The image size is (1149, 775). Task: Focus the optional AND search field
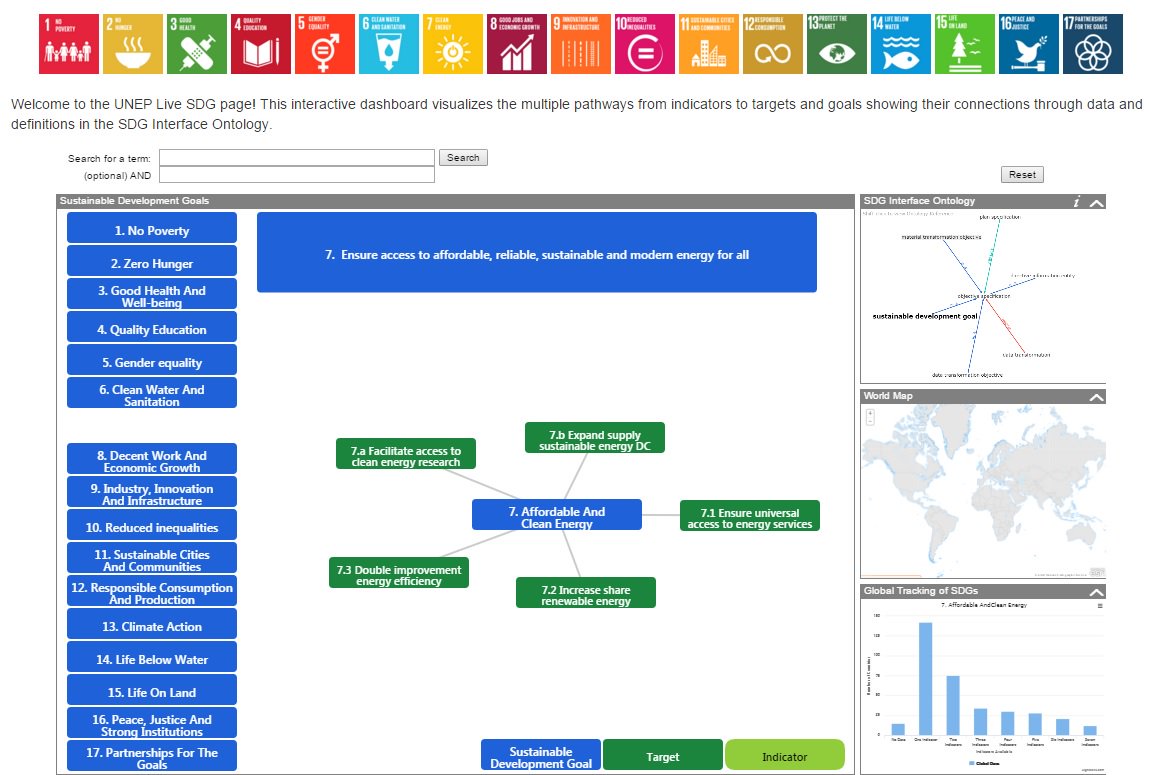pyautogui.click(x=297, y=174)
